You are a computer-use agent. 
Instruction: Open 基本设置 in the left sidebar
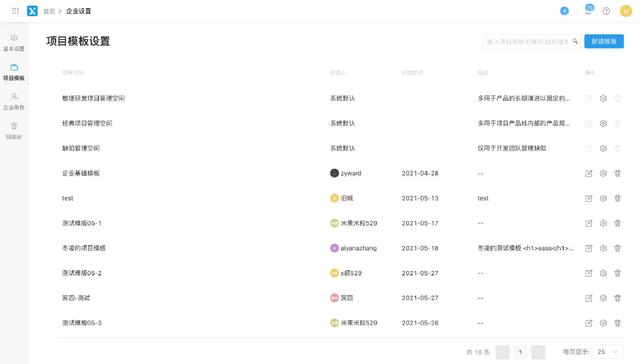point(14,43)
